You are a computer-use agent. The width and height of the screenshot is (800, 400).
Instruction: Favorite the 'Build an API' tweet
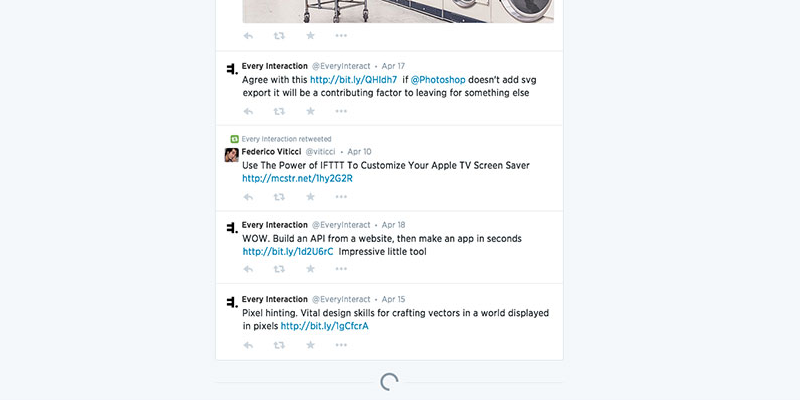click(x=310, y=270)
